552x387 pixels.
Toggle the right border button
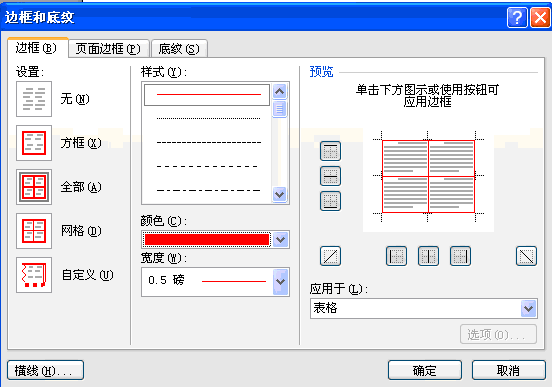pos(460,256)
